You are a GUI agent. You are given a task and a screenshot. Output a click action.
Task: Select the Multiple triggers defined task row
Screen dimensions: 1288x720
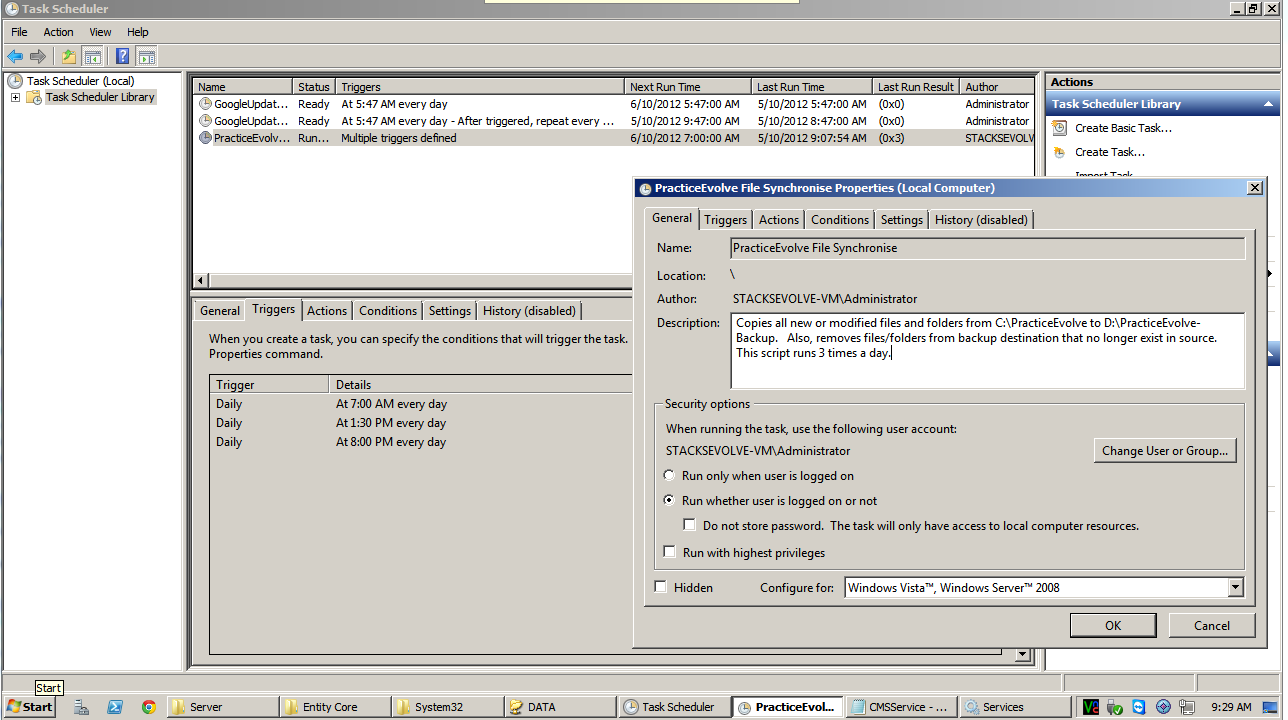point(615,138)
